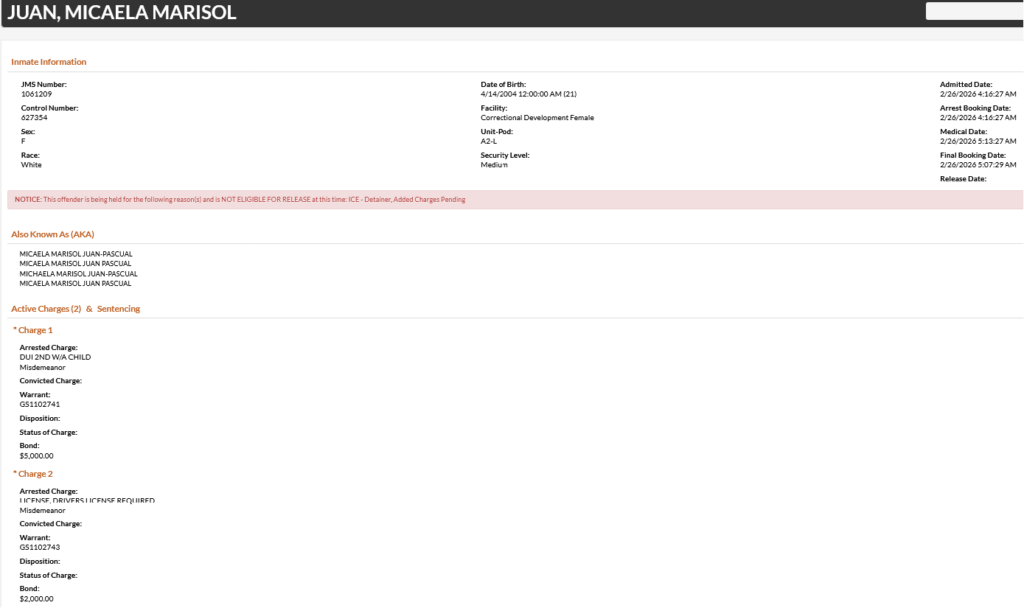Click the Date of Birth label
1024x608 pixels.
(x=503, y=84)
